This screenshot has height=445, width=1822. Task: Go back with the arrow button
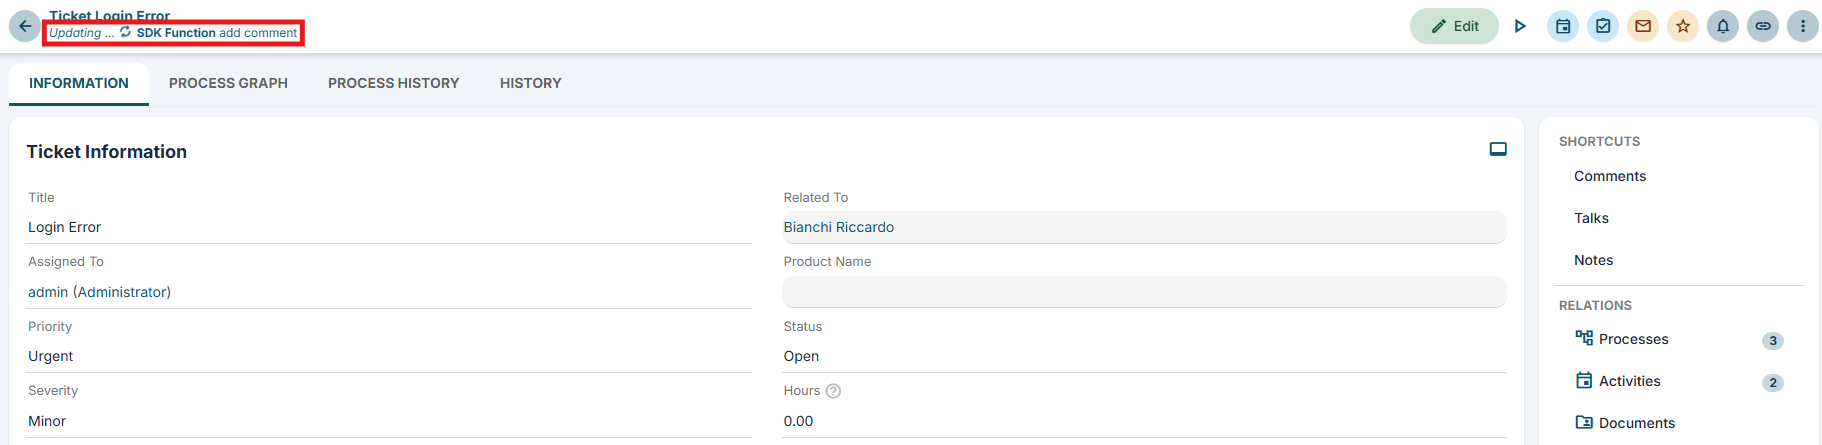(x=25, y=26)
